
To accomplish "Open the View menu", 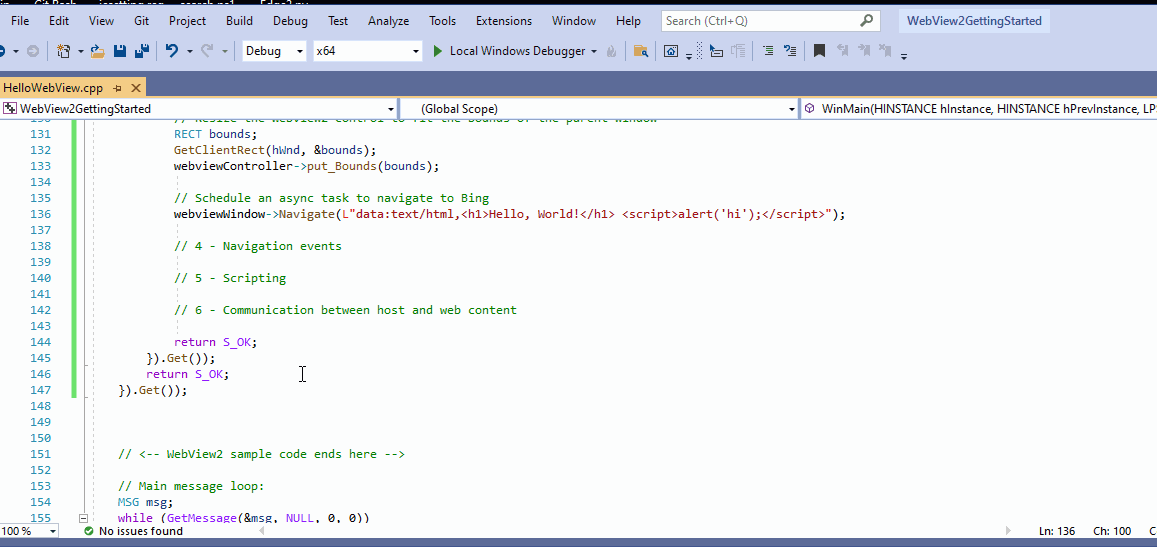I will (102, 21).
